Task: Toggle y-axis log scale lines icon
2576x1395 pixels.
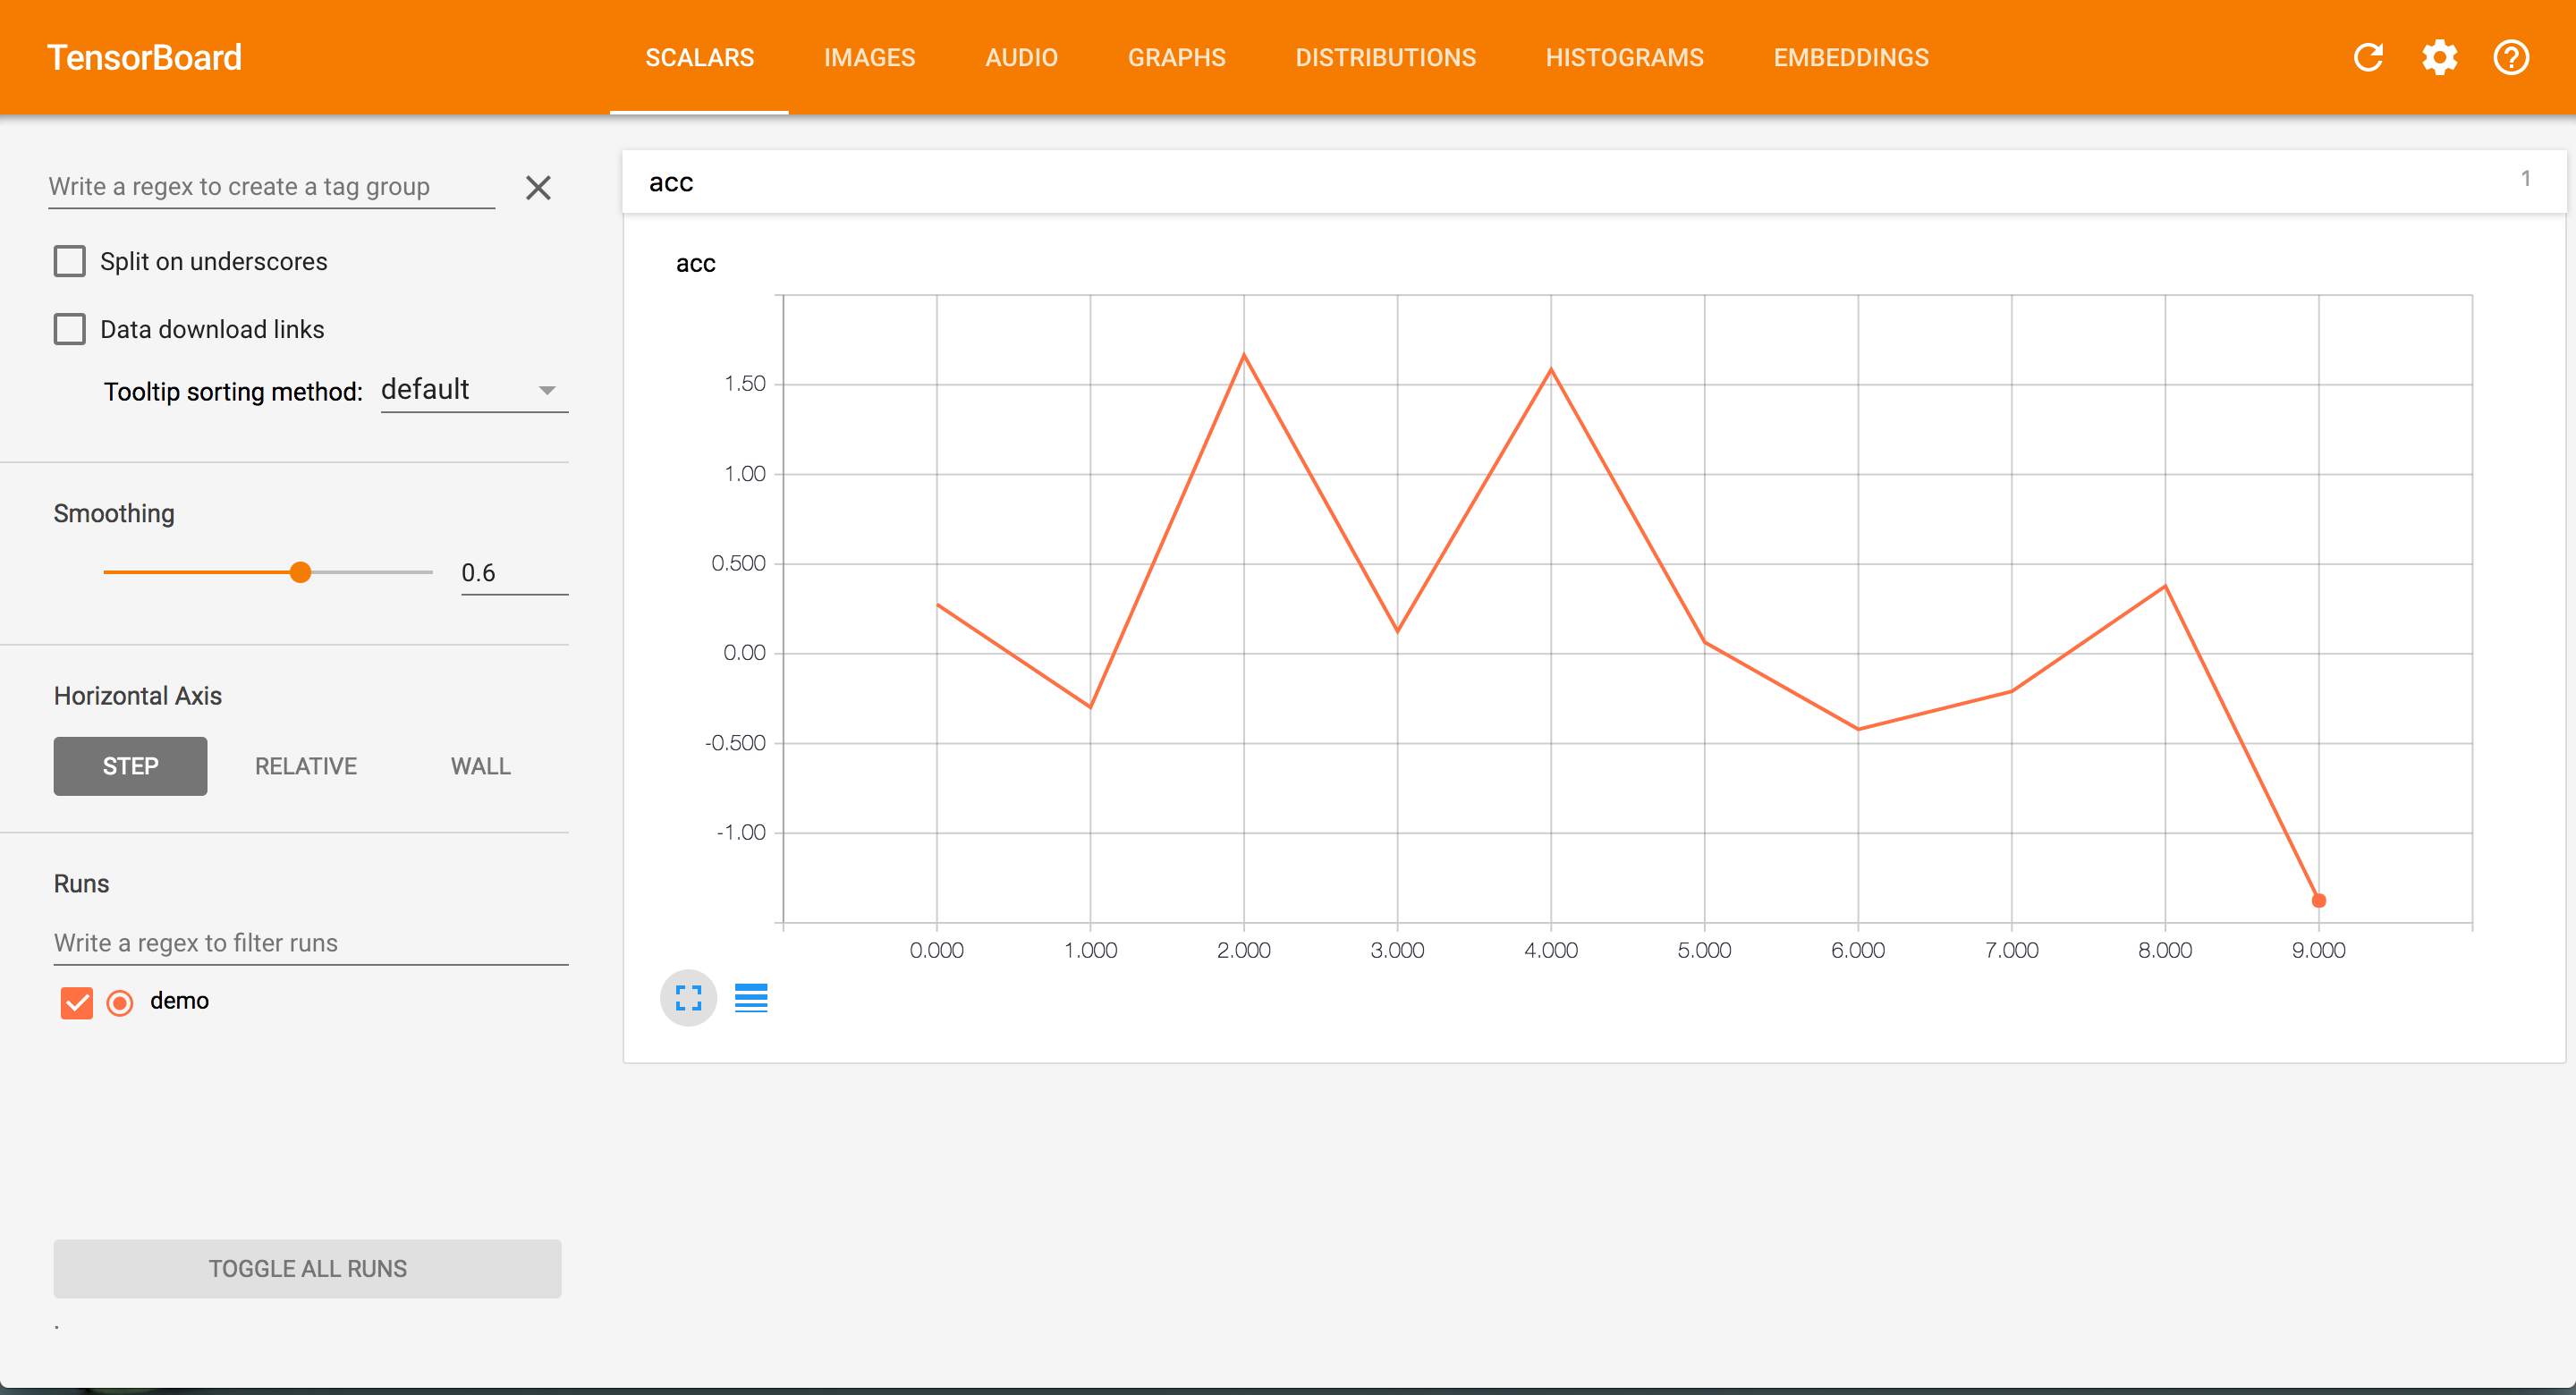Action: pyautogui.click(x=751, y=997)
